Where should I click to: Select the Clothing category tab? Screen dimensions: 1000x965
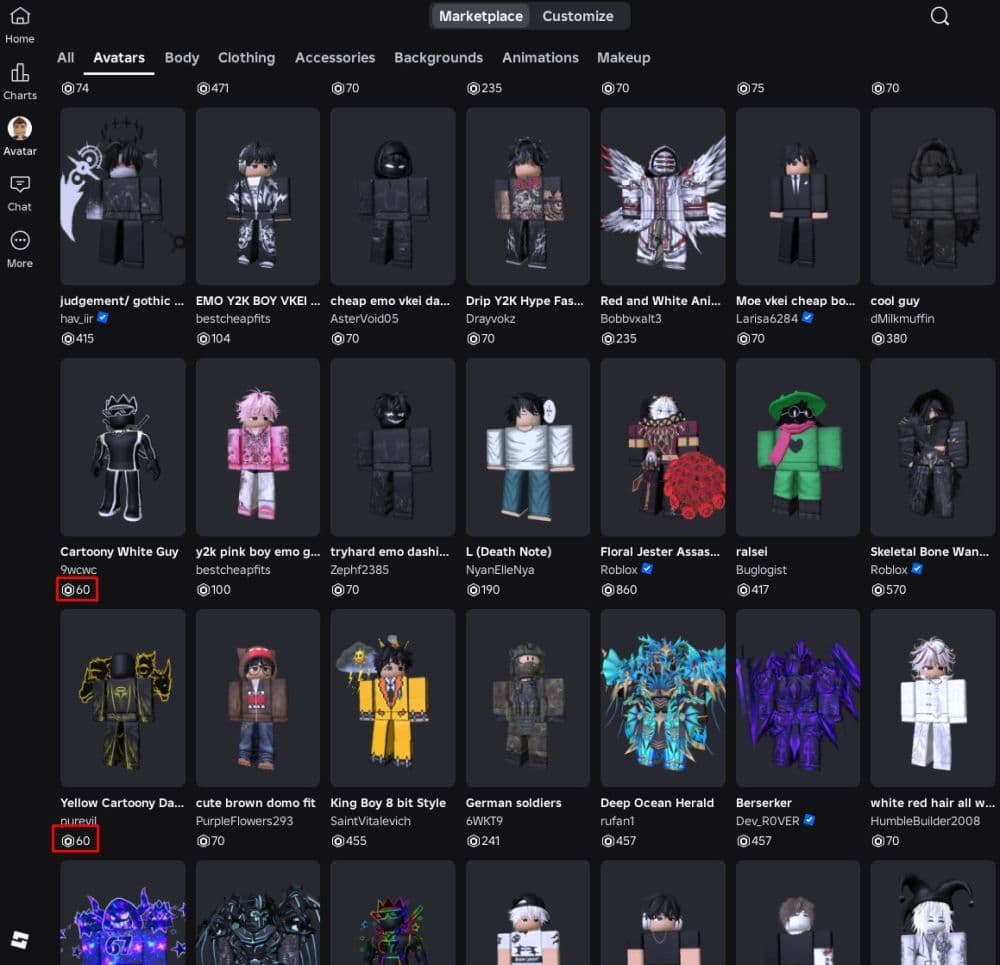pos(246,57)
